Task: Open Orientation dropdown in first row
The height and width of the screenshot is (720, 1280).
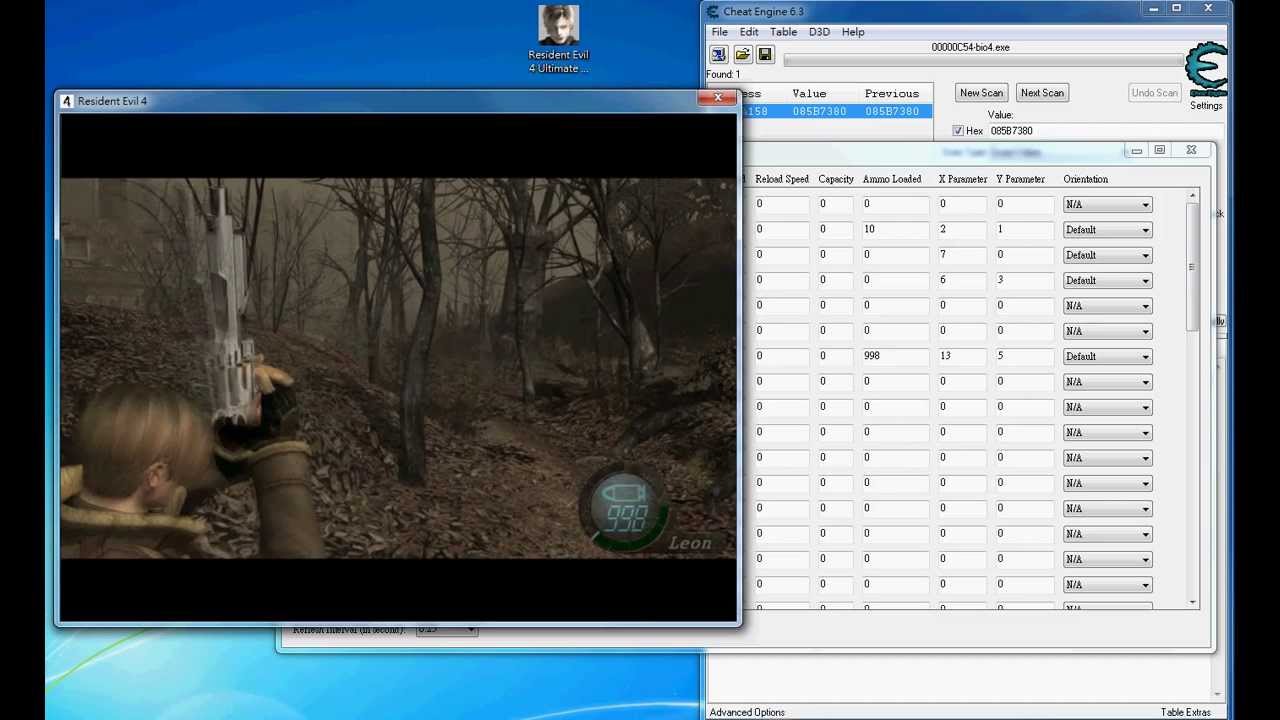Action: [1107, 205]
